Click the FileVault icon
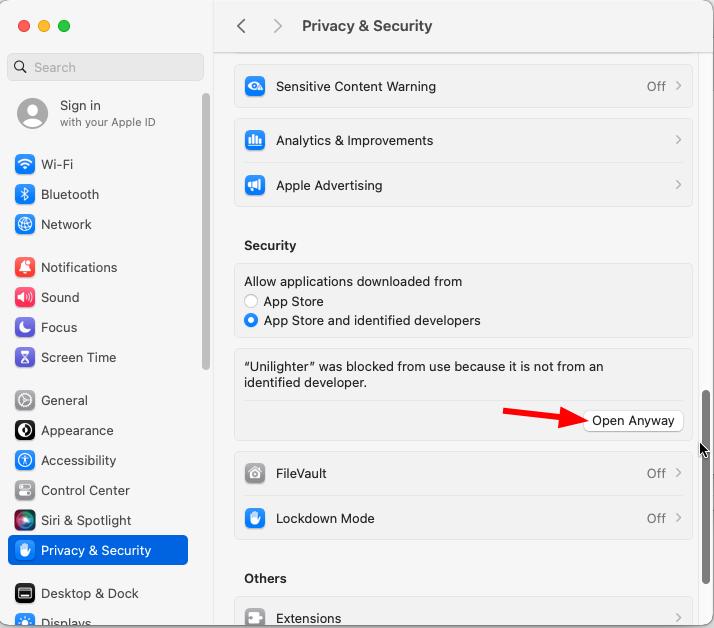This screenshot has height=628, width=714. (x=255, y=473)
